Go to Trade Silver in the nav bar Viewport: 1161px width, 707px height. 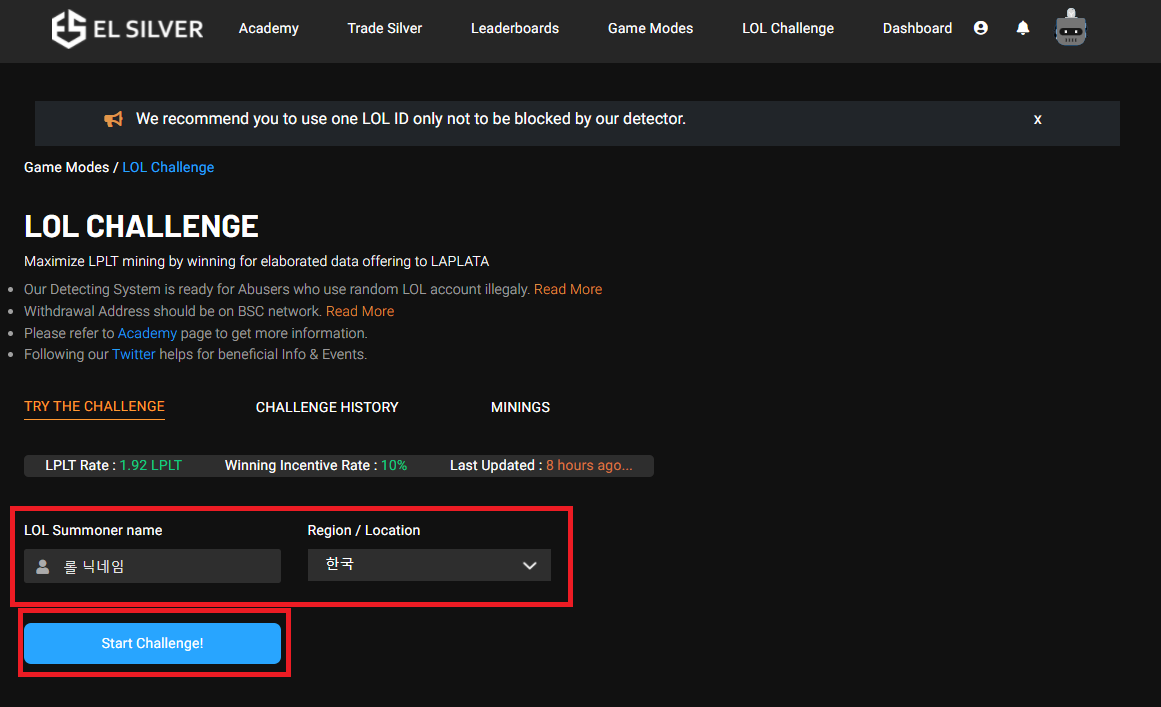[384, 28]
